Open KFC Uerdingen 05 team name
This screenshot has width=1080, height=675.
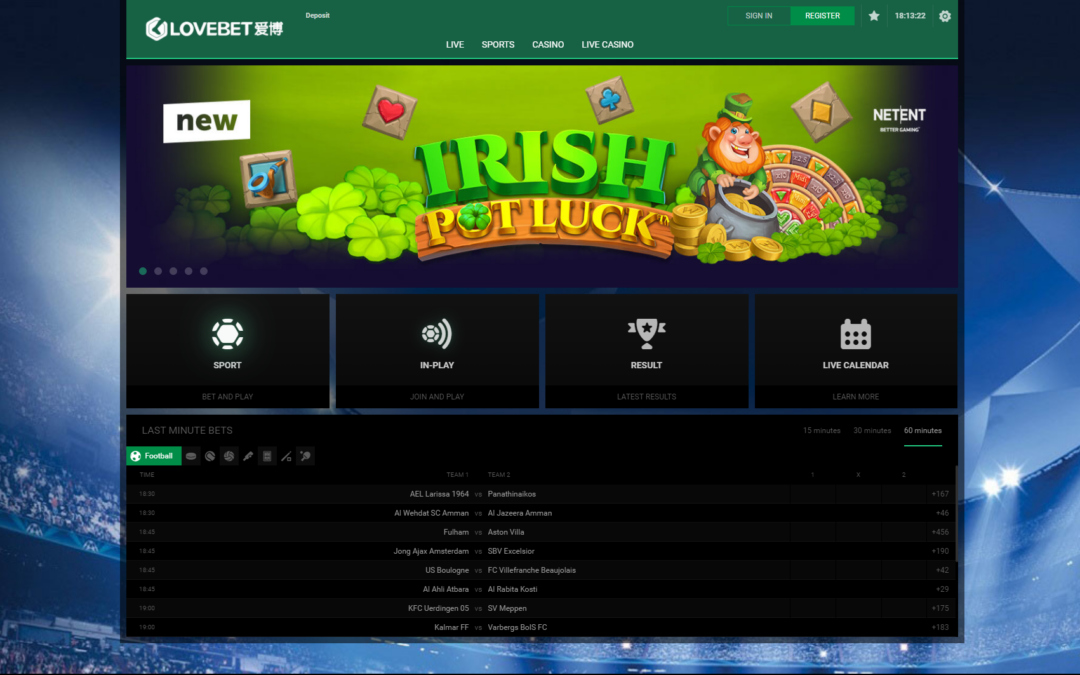(438, 608)
